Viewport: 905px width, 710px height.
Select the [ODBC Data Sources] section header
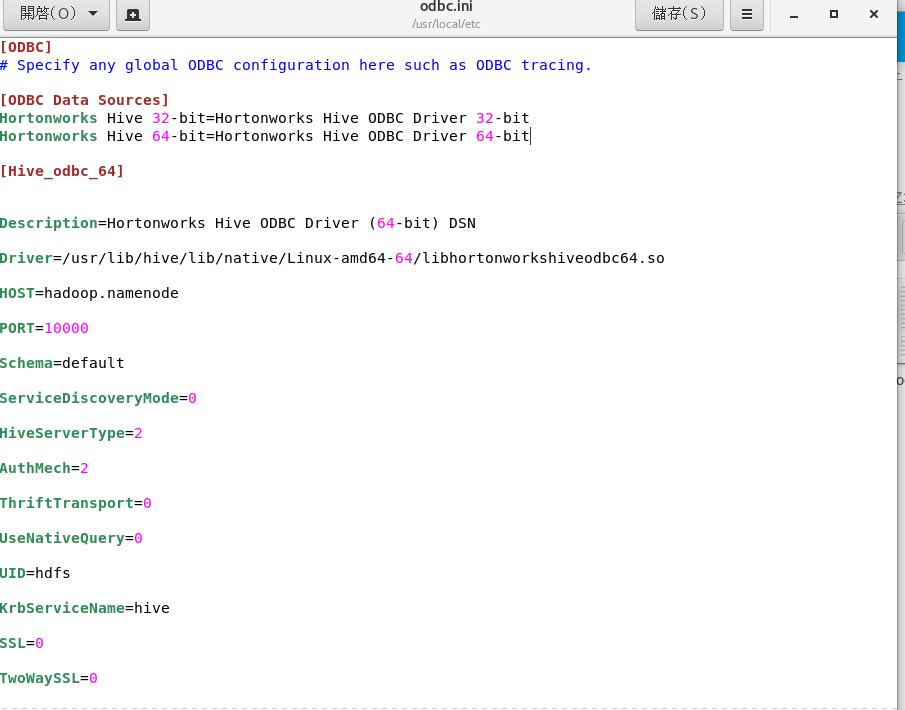(x=84, y=100)
